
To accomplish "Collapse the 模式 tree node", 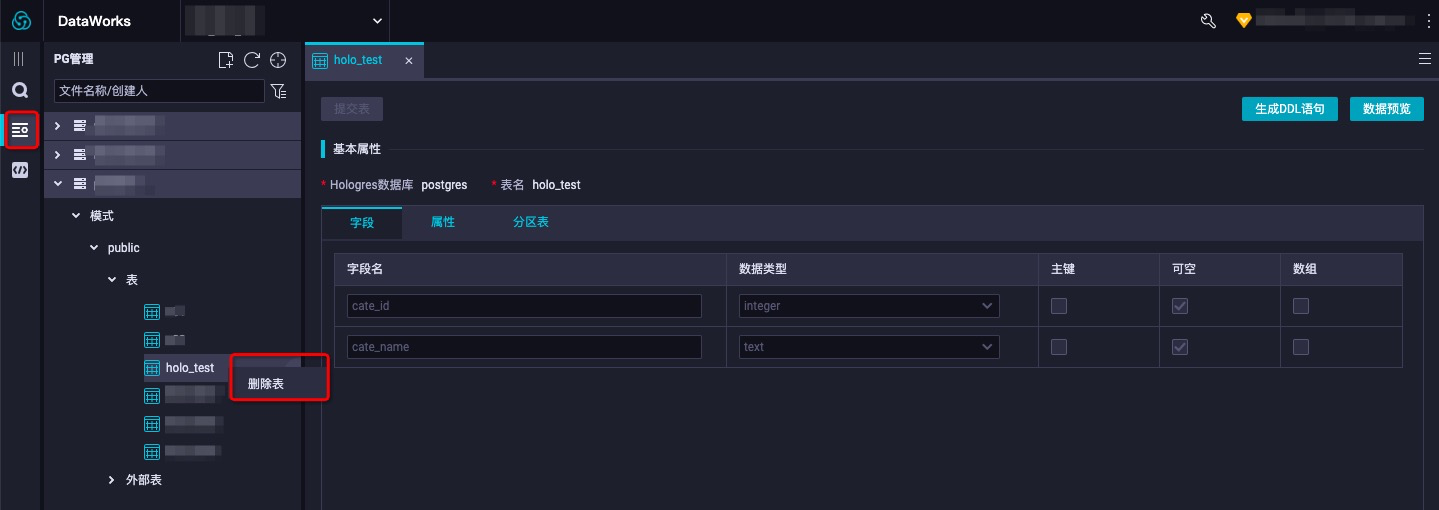I will pyautogui.click(x=76, y=216).
